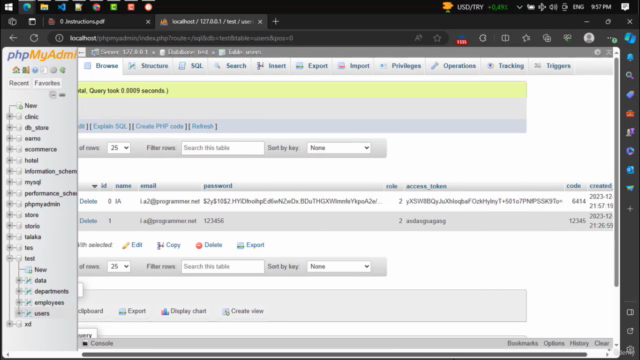
Task: Sort by password column header
Action: [x=218, y=186]
